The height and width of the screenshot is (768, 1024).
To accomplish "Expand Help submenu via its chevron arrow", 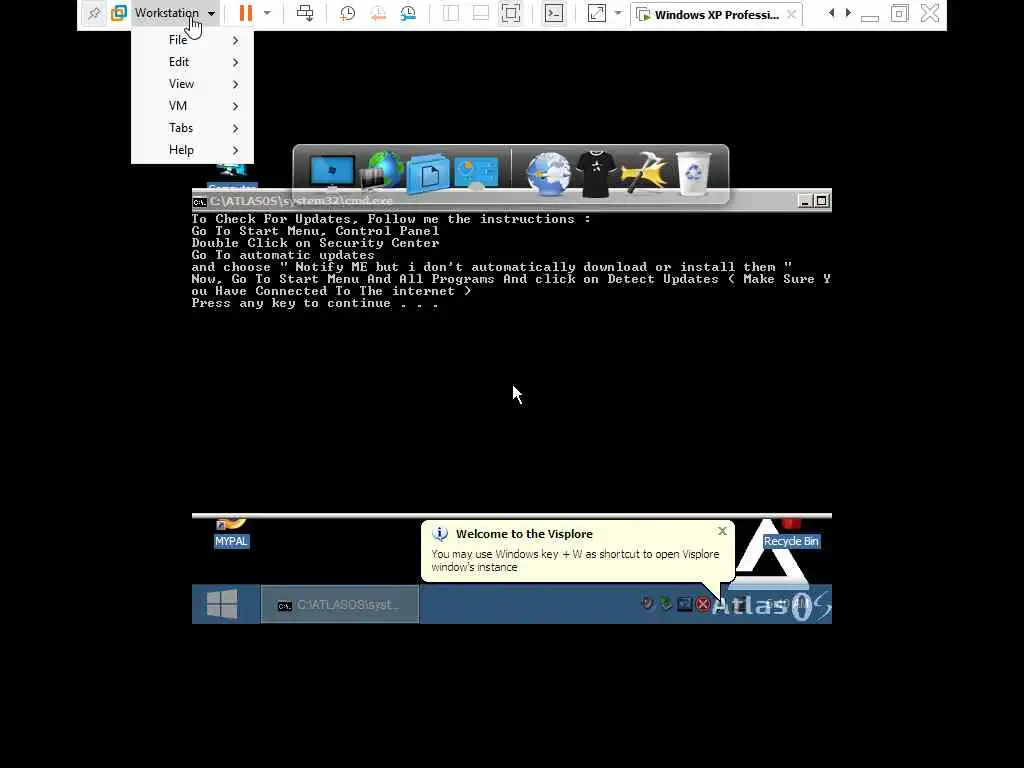I will click(236, 150).
